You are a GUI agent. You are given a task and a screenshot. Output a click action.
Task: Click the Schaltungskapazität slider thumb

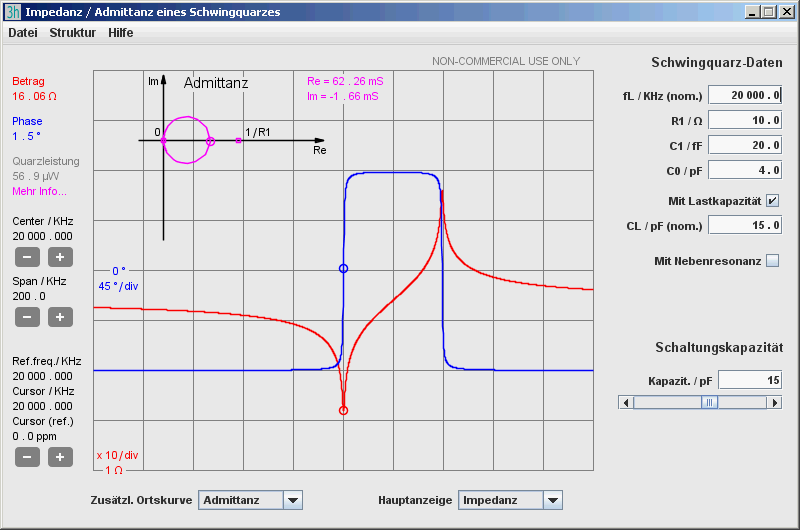709,402
